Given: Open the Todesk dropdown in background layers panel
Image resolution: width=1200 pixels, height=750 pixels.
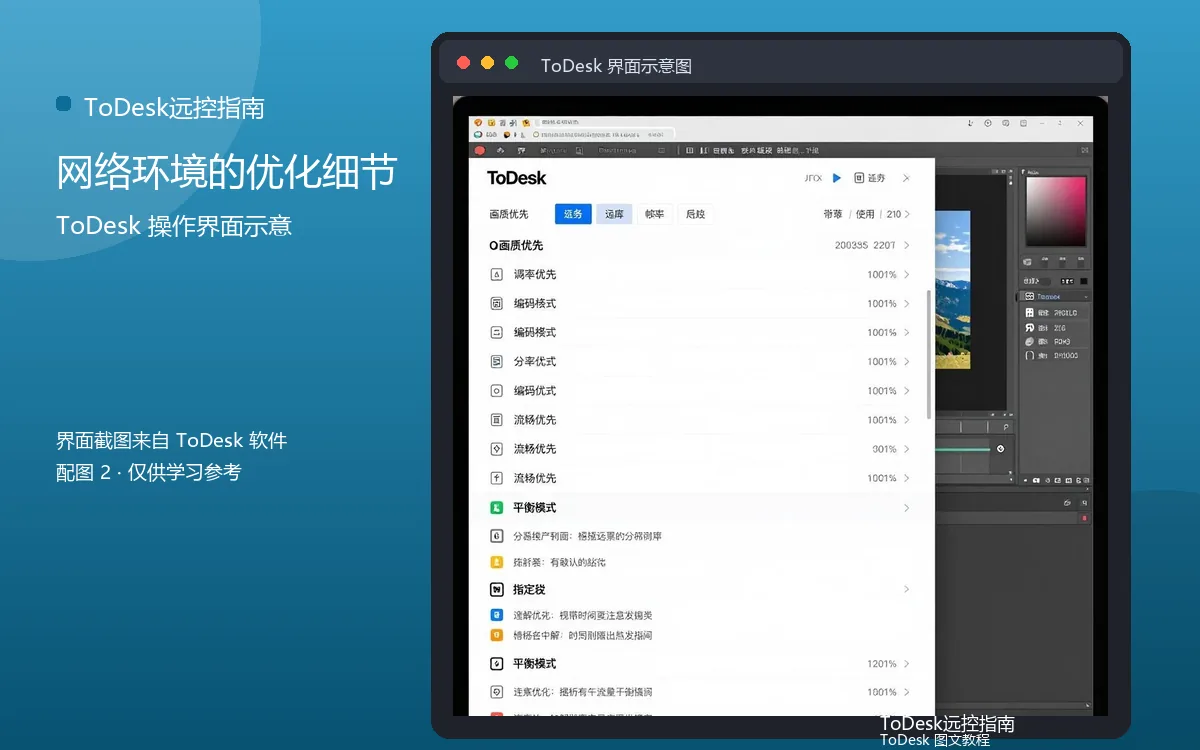Looking at the screenshot, I should (1055, 297).
